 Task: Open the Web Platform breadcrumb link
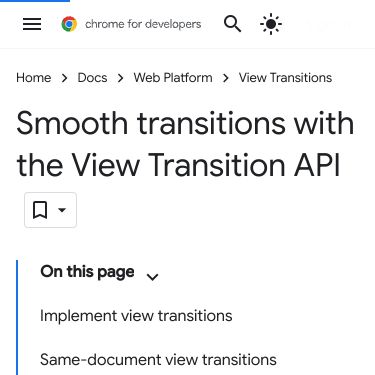173,78
